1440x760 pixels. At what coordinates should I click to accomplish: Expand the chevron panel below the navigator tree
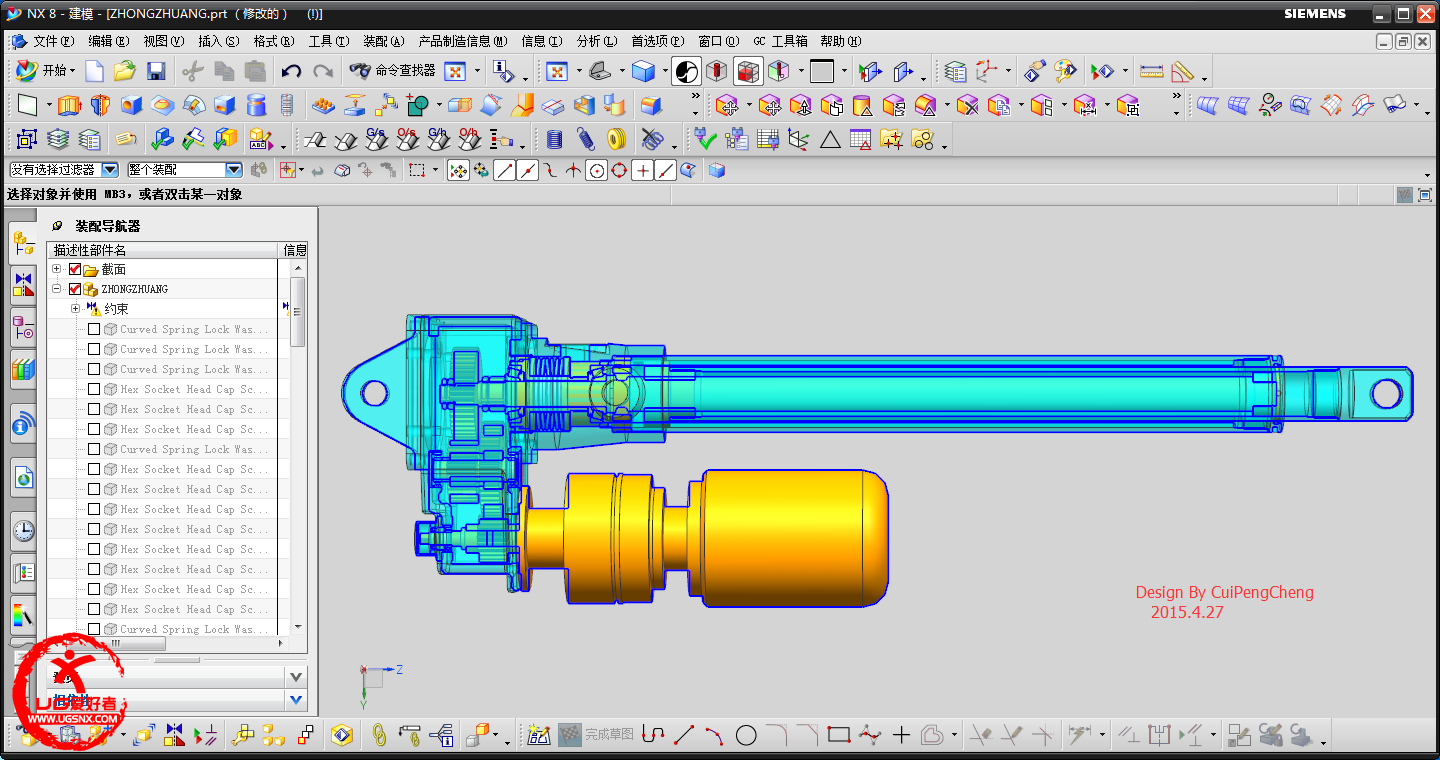(x=295, y=677)
